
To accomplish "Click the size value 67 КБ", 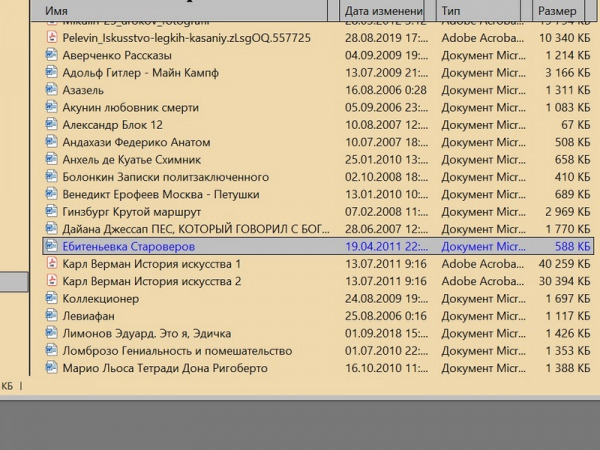I will [x=576, y=125].
